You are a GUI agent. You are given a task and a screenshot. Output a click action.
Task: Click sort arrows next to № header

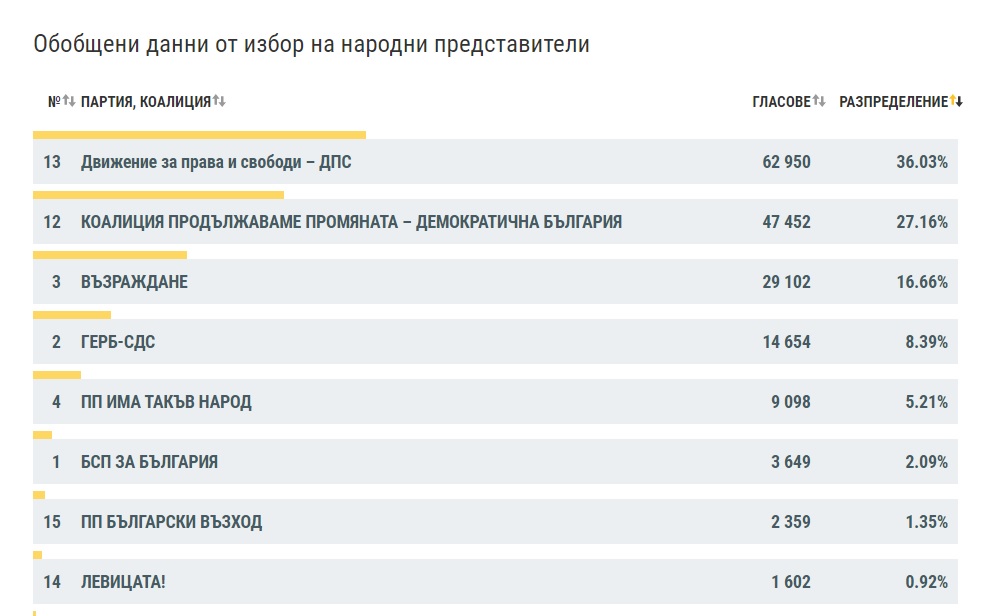click(x=69, y=101)
